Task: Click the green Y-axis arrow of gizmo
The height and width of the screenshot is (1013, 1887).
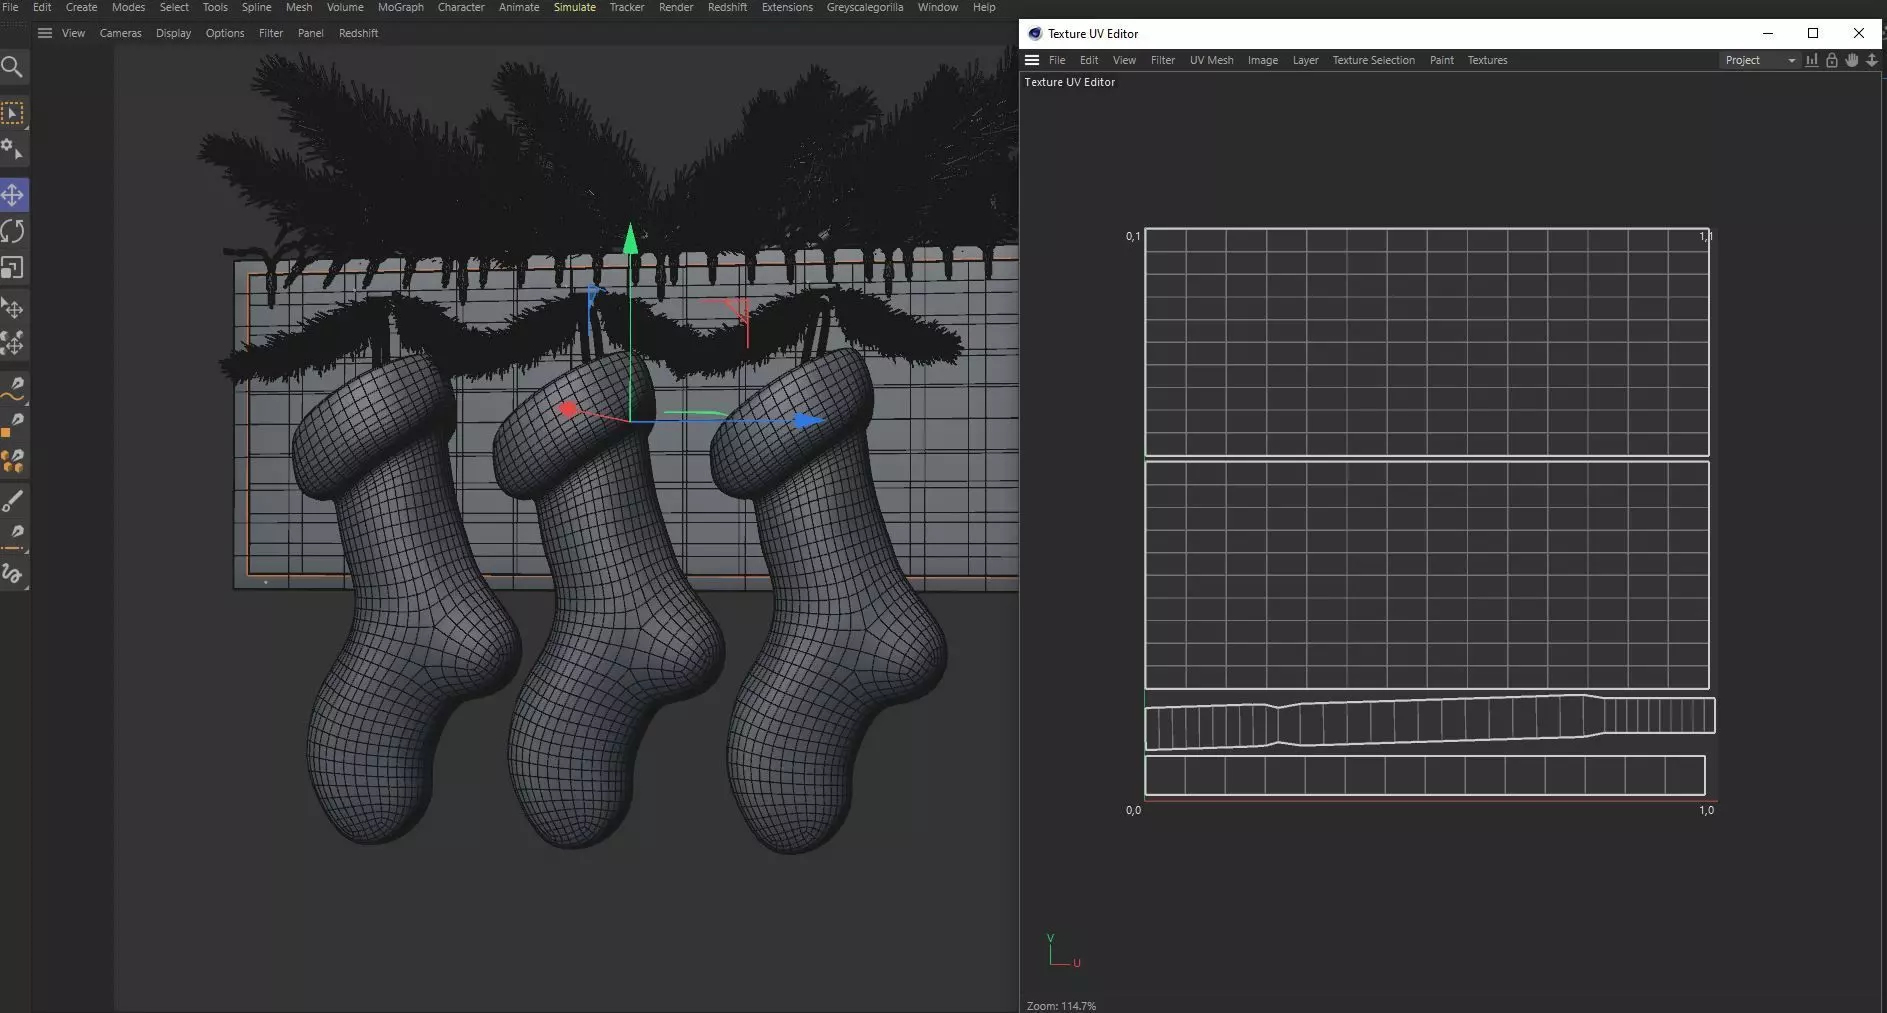Action: [630, 240]
